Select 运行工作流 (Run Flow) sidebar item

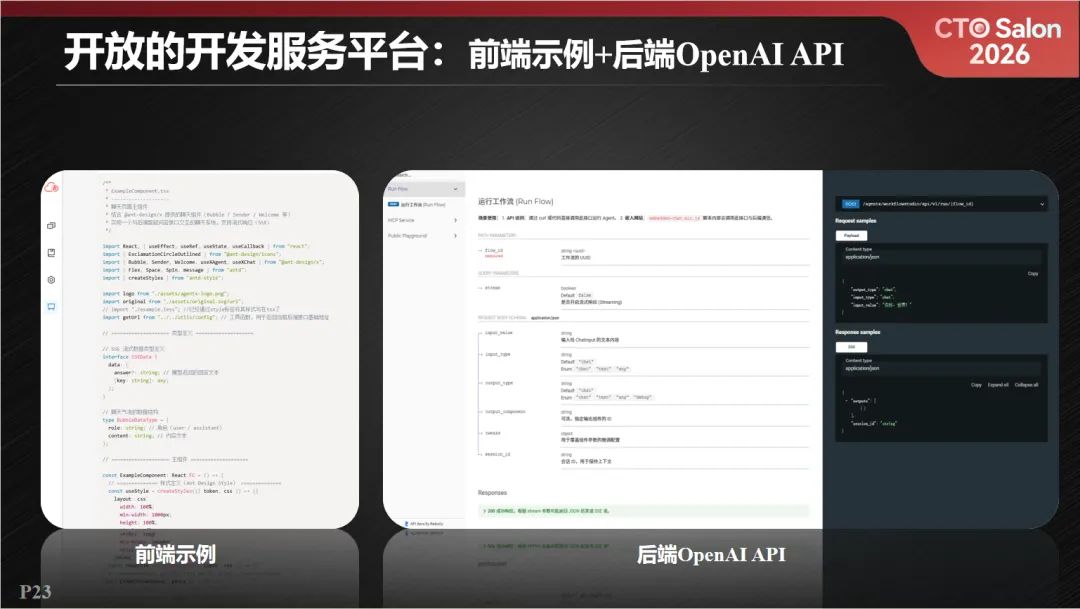pos(423,205)
